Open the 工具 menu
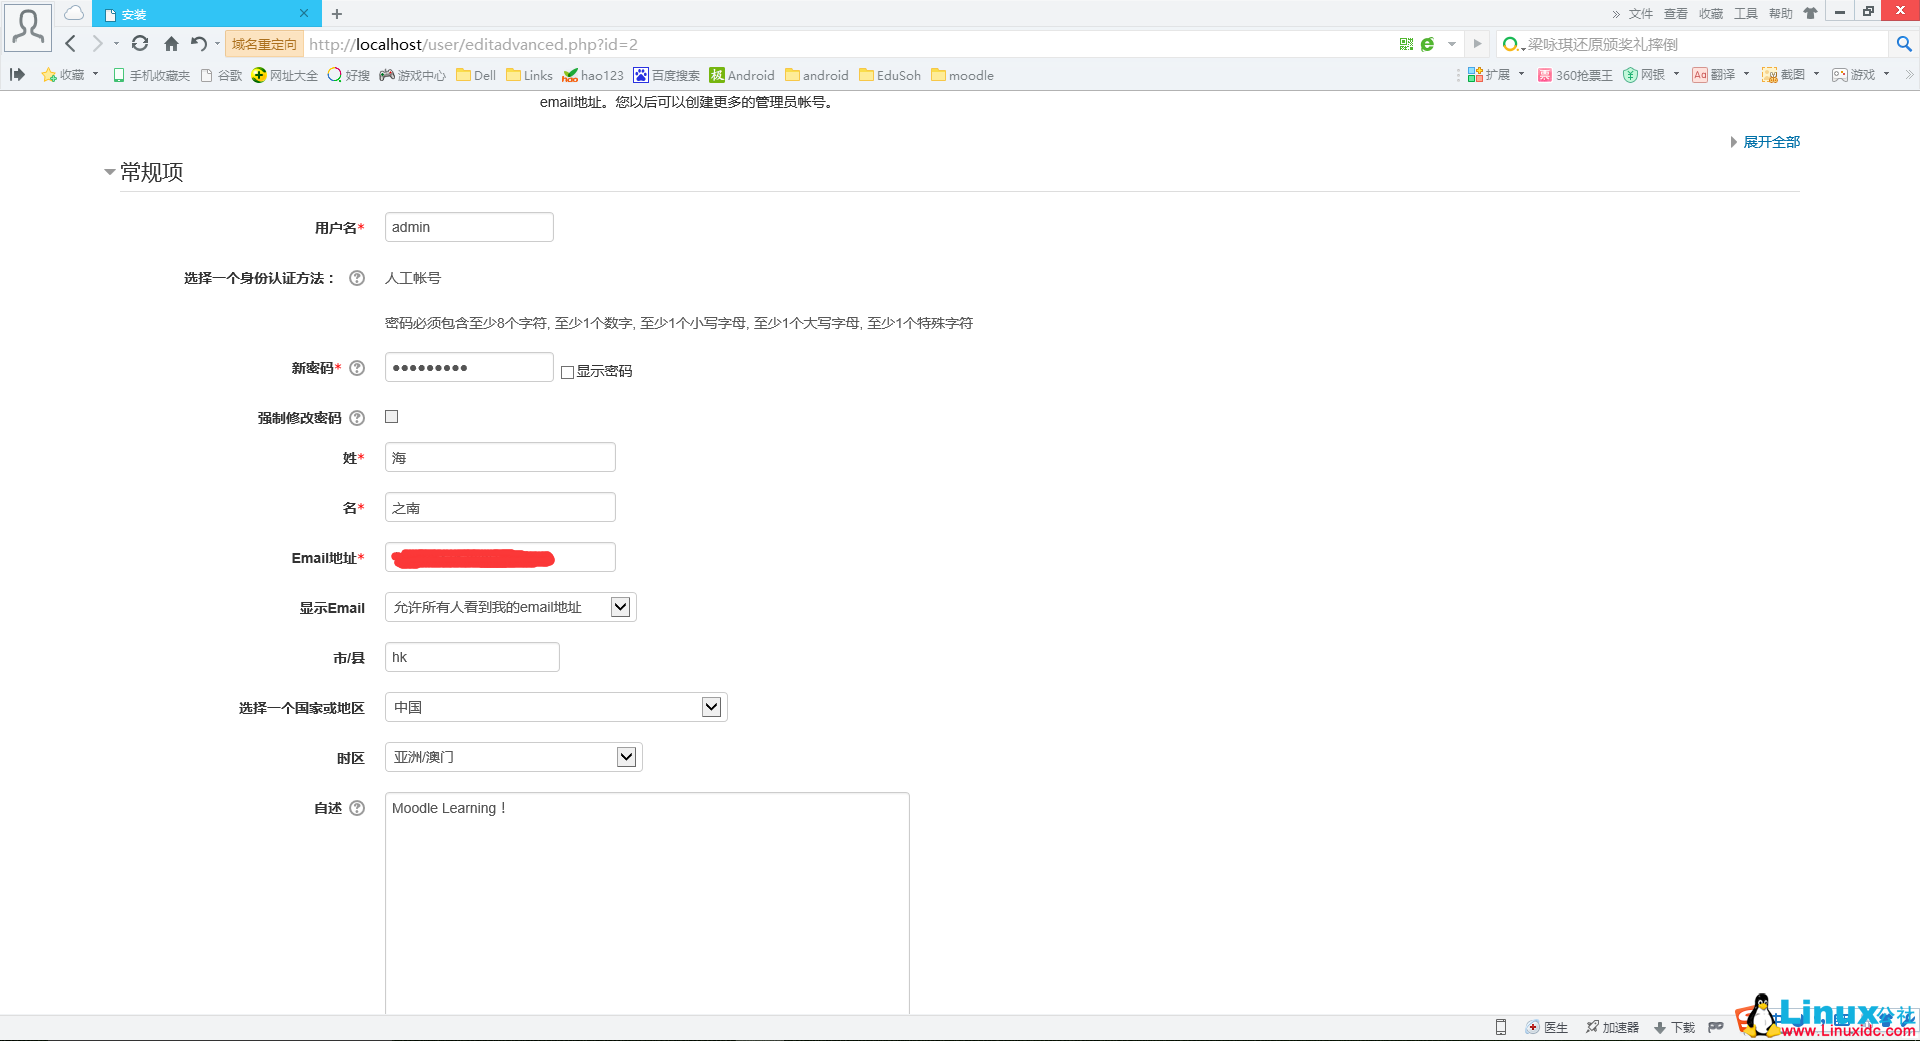 pyautogui.click(x=1745, y=14)
